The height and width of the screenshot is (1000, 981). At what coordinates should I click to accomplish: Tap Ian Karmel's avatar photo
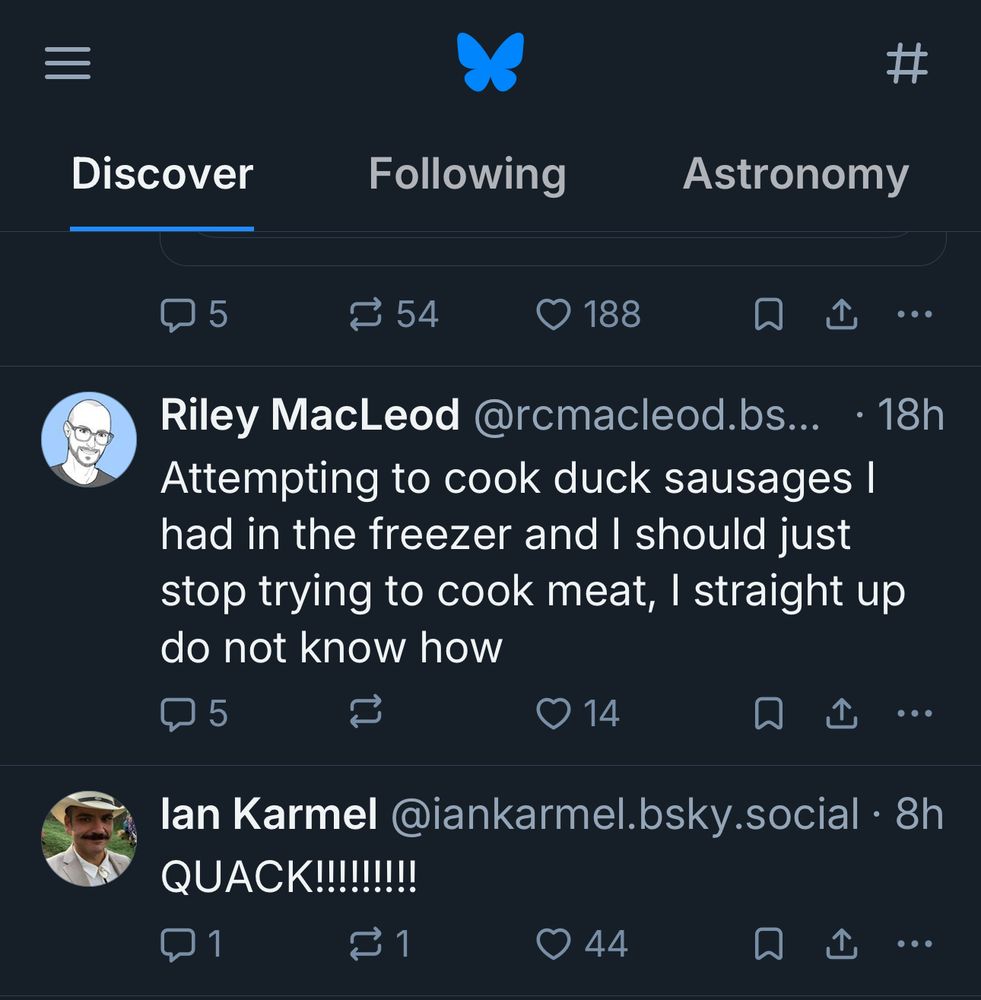[x=89, y=838]
